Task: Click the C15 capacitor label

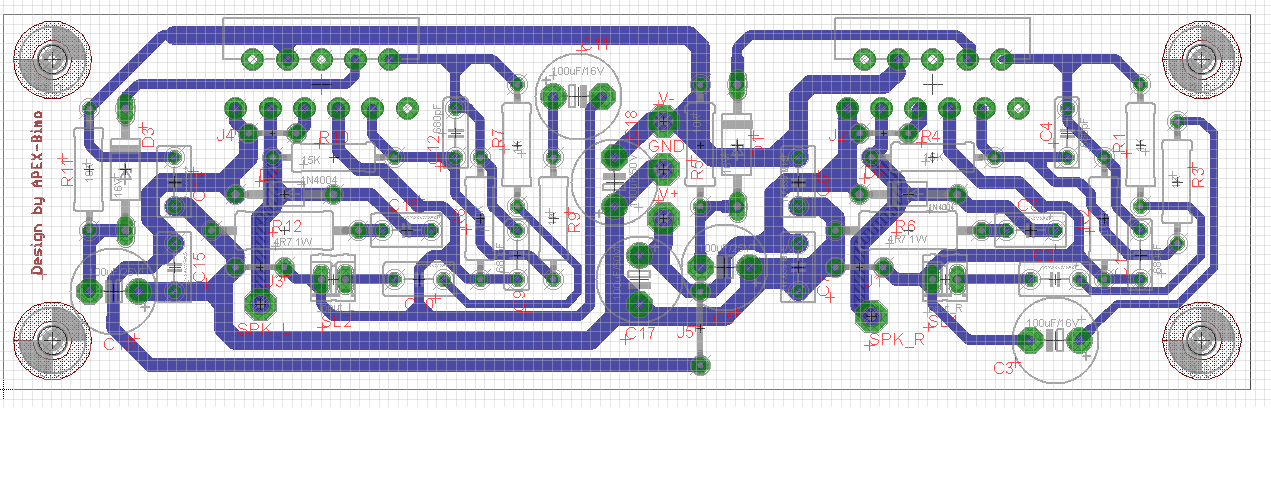Action: (x=199, y=266)
